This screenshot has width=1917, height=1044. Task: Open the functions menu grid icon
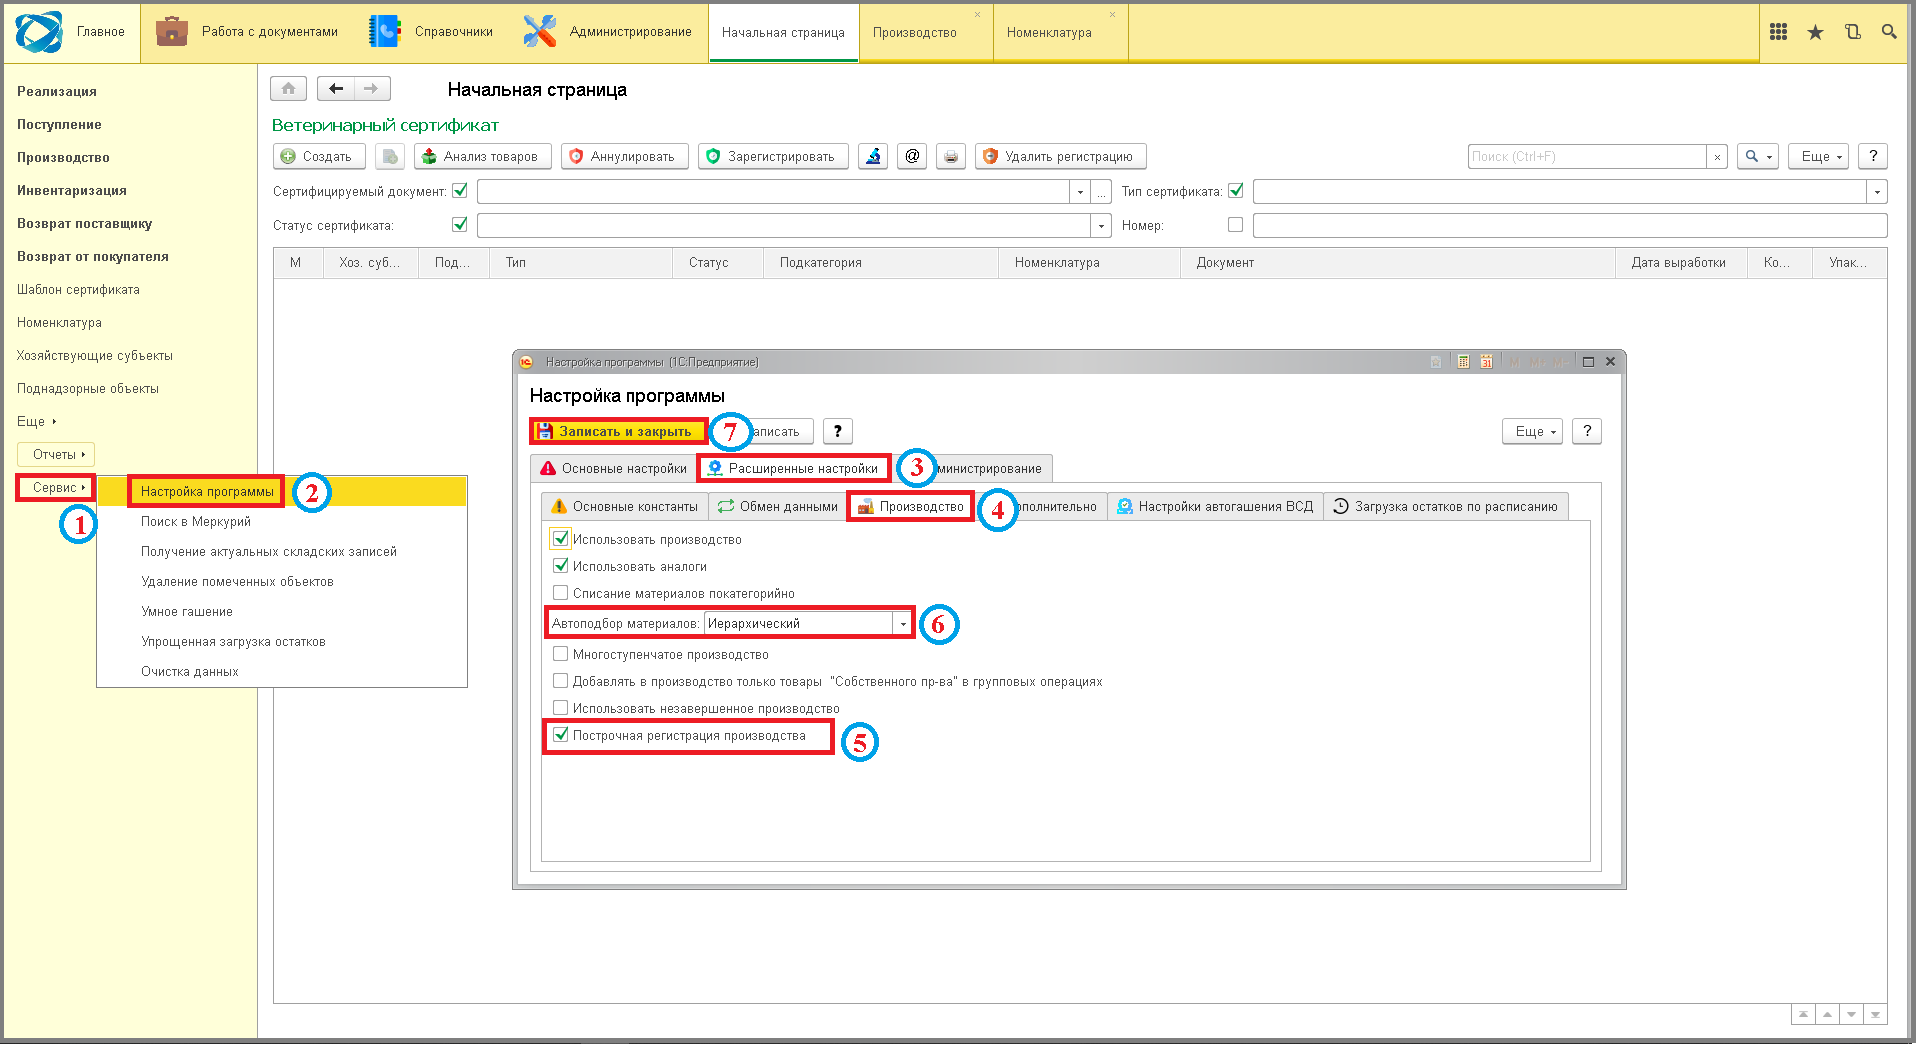click(x=1778, y=32)
